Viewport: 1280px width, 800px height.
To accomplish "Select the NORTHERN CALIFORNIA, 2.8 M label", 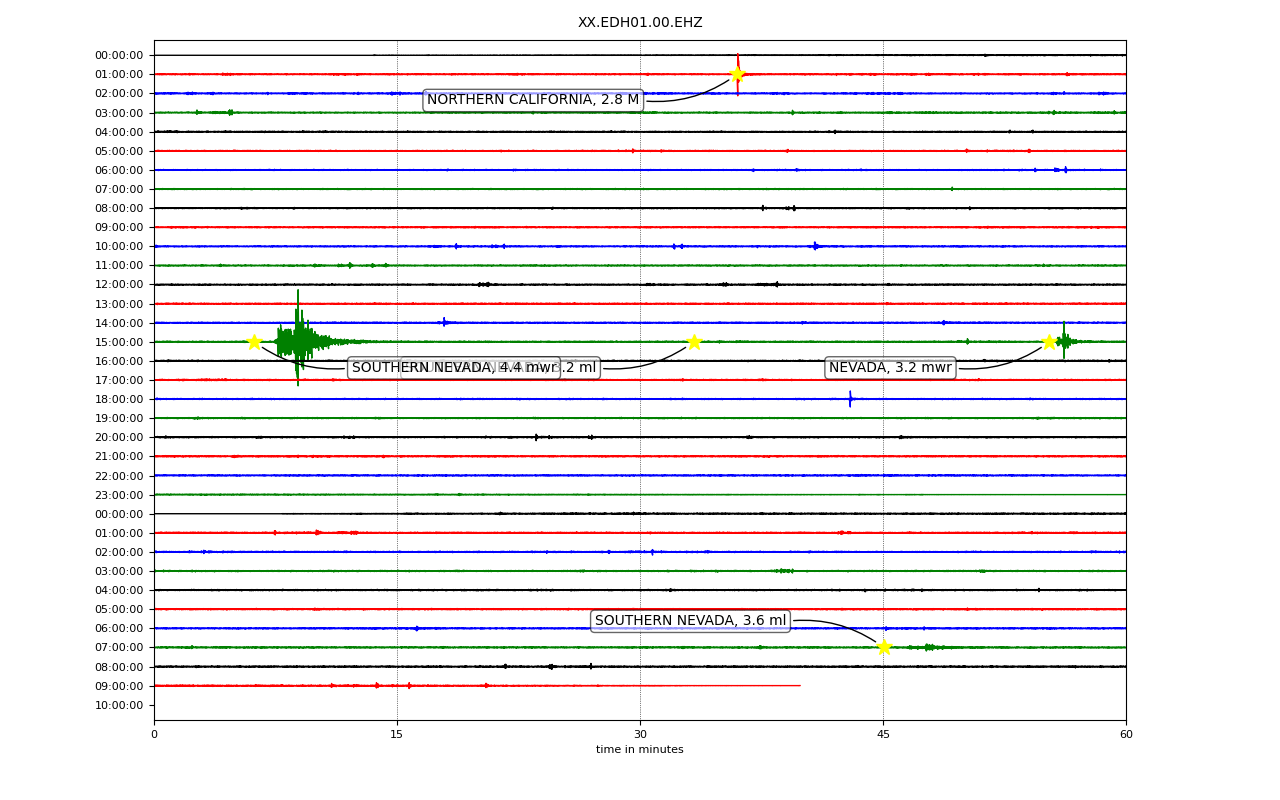I will pyautogui.click(x=533, y=100).
